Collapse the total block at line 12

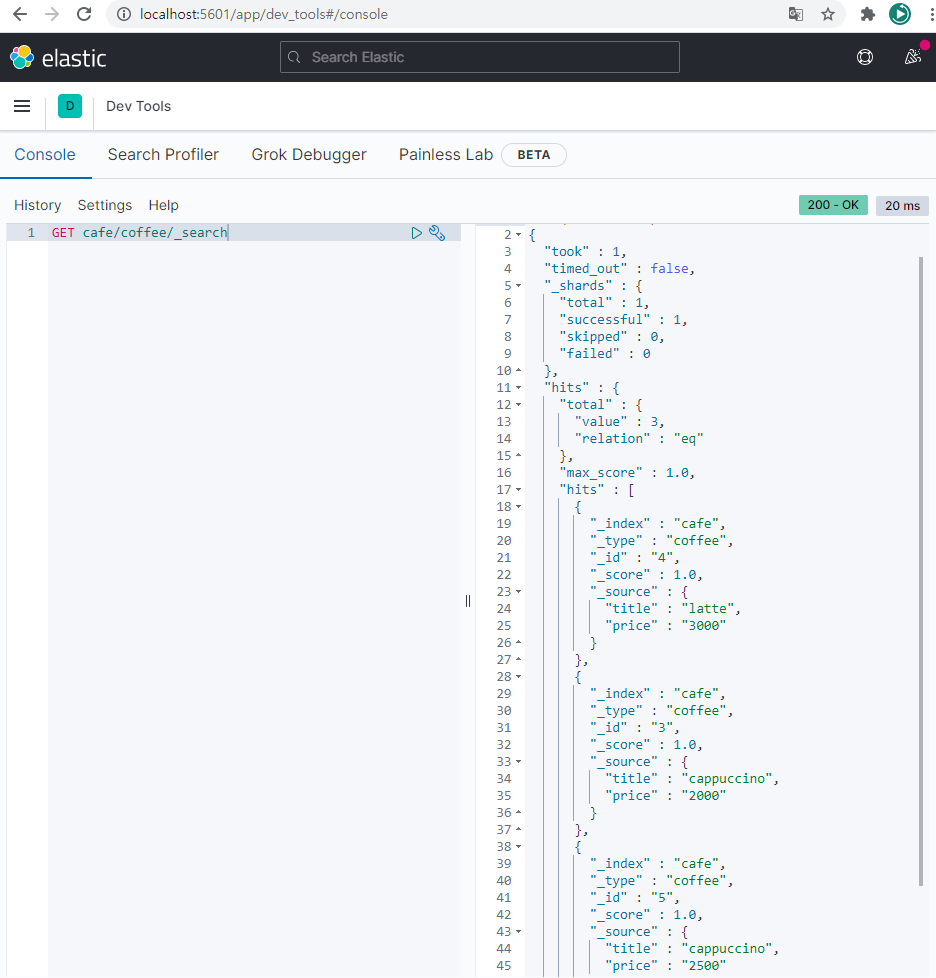518,405
